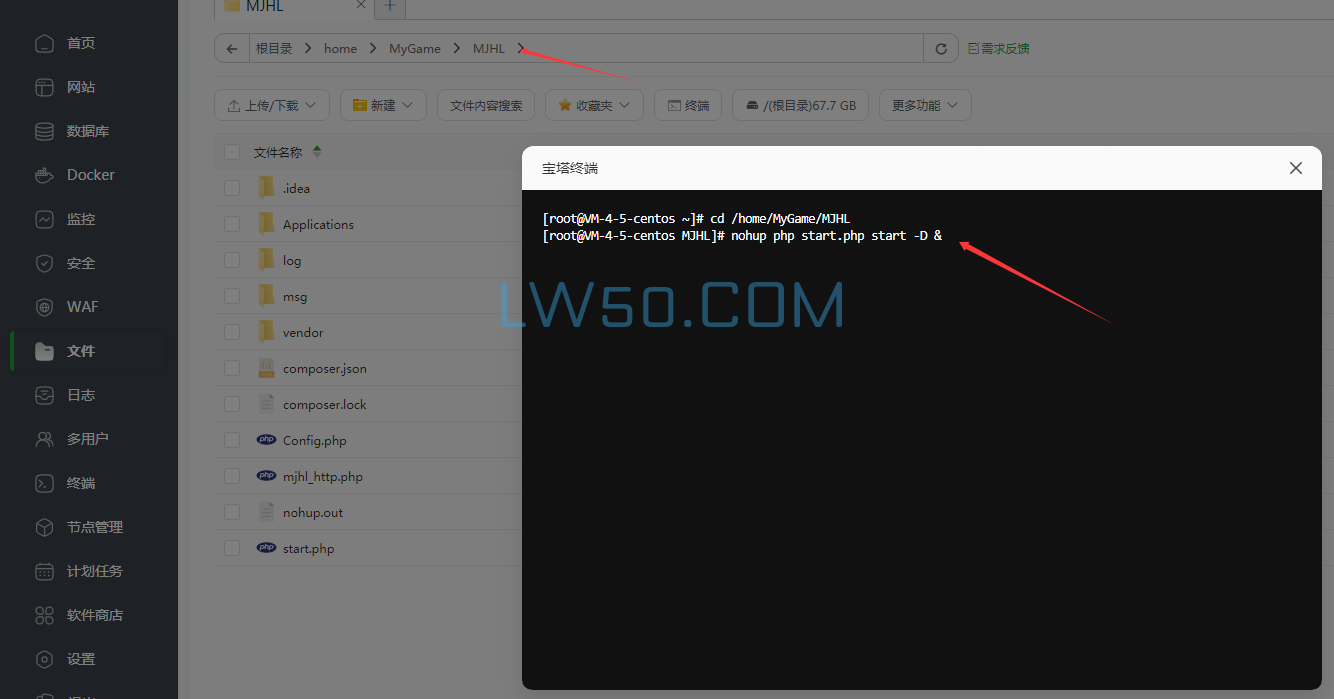Viewport: 1334px width, 699px height.
Task: Expand the 上传/下载 dropdown
Action: (x=272, y=105)
